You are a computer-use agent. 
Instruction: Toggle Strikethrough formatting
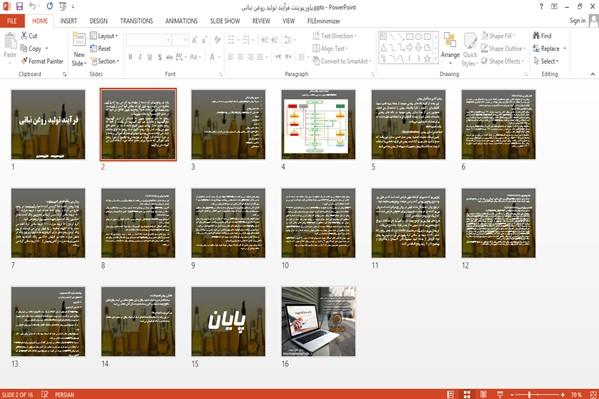pos(169,57)
